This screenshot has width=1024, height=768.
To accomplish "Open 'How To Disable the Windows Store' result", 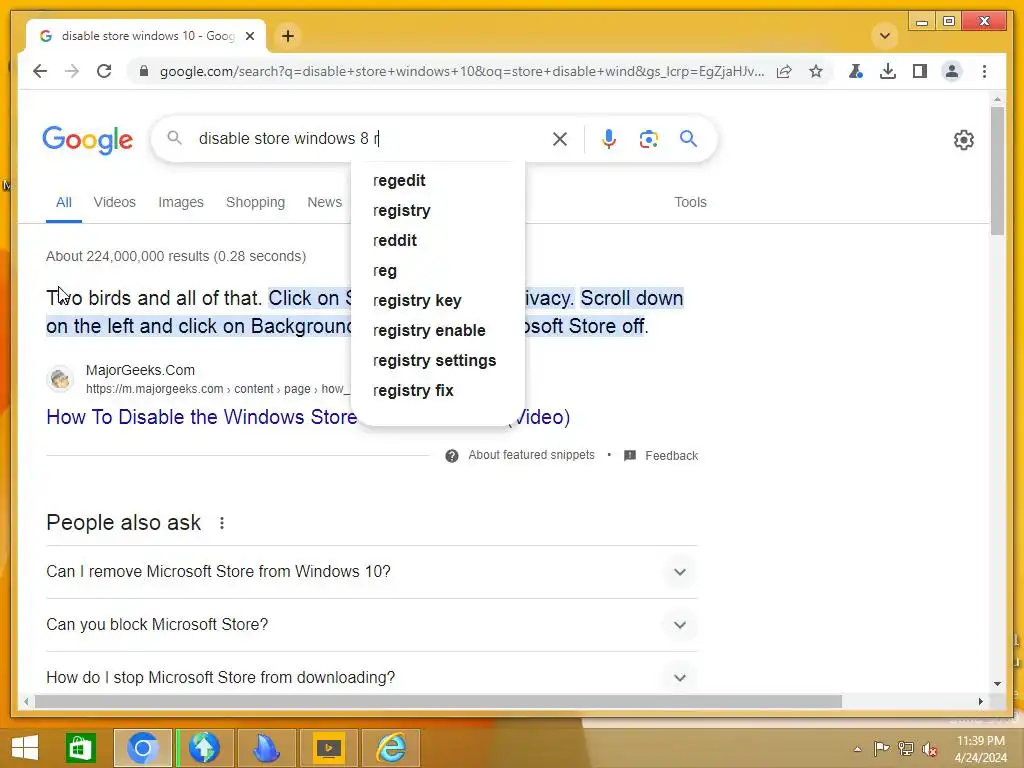I will pyautogui.click(x=202, y=417).
